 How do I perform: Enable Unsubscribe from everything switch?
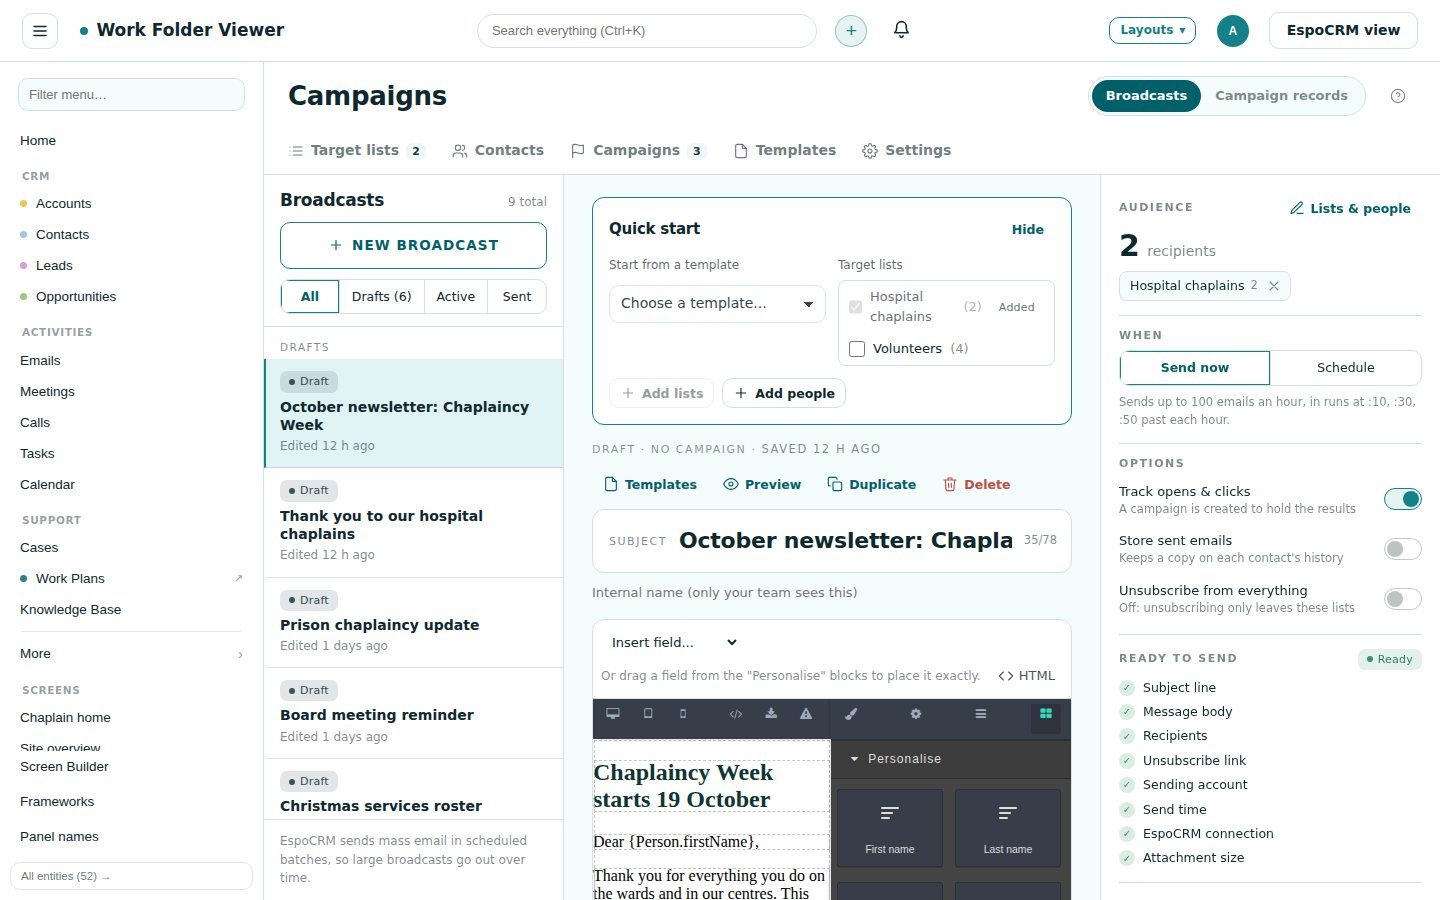pyautogui.click(x=1402, y=599)
